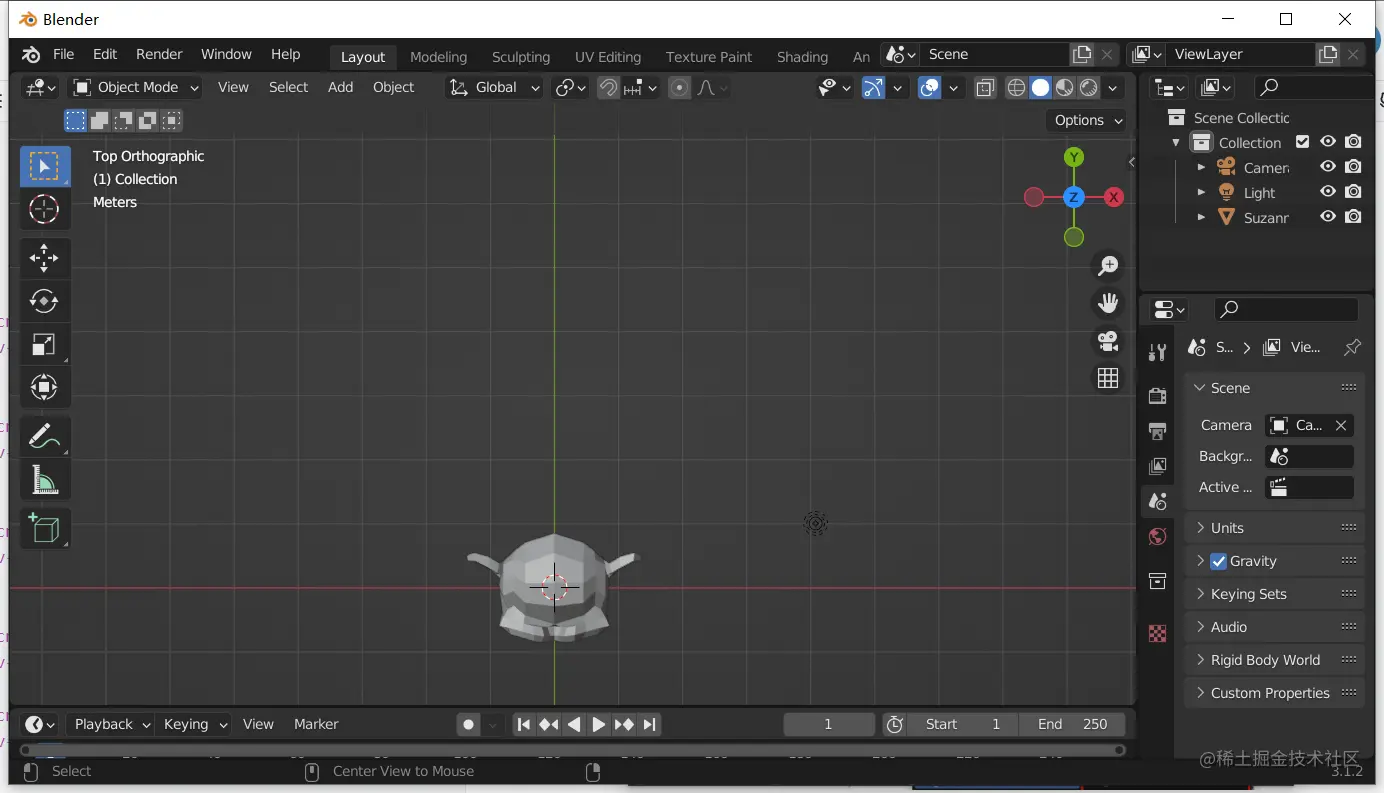The height and width of the screenshot is (793, 1384).
Task: Toggle snapping magnet icon
Action: (x=608, y=88)
